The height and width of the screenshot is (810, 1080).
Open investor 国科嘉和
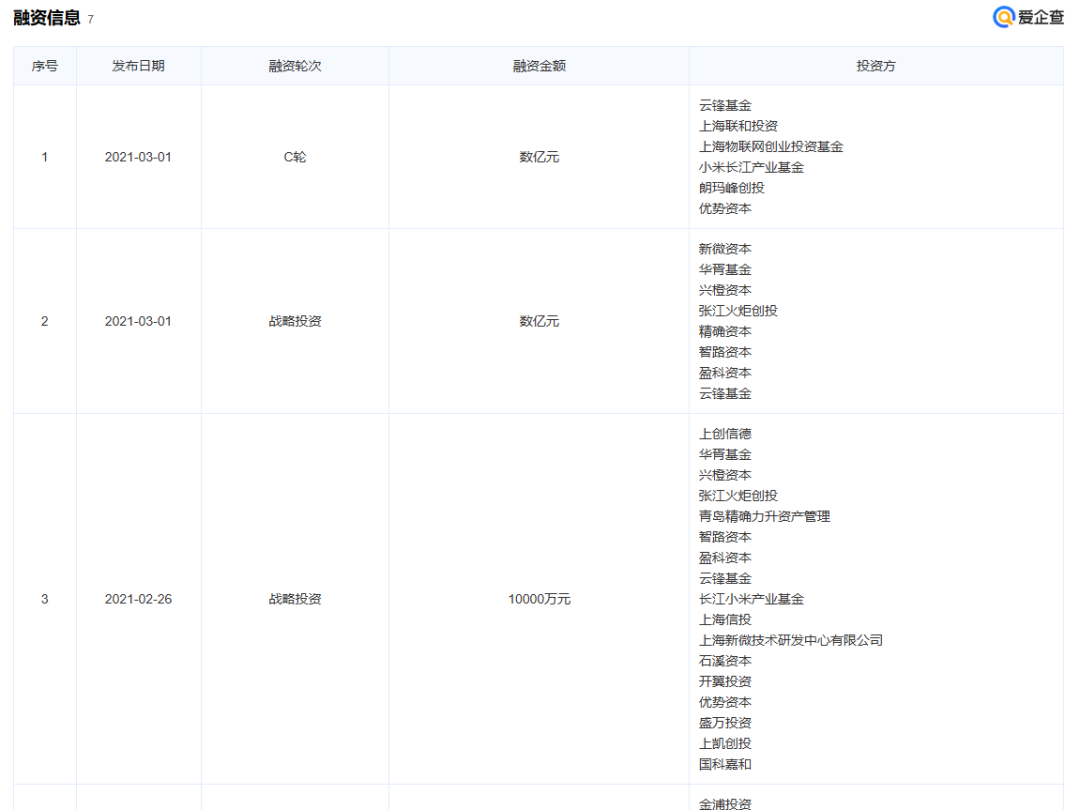tap(725, 765)
